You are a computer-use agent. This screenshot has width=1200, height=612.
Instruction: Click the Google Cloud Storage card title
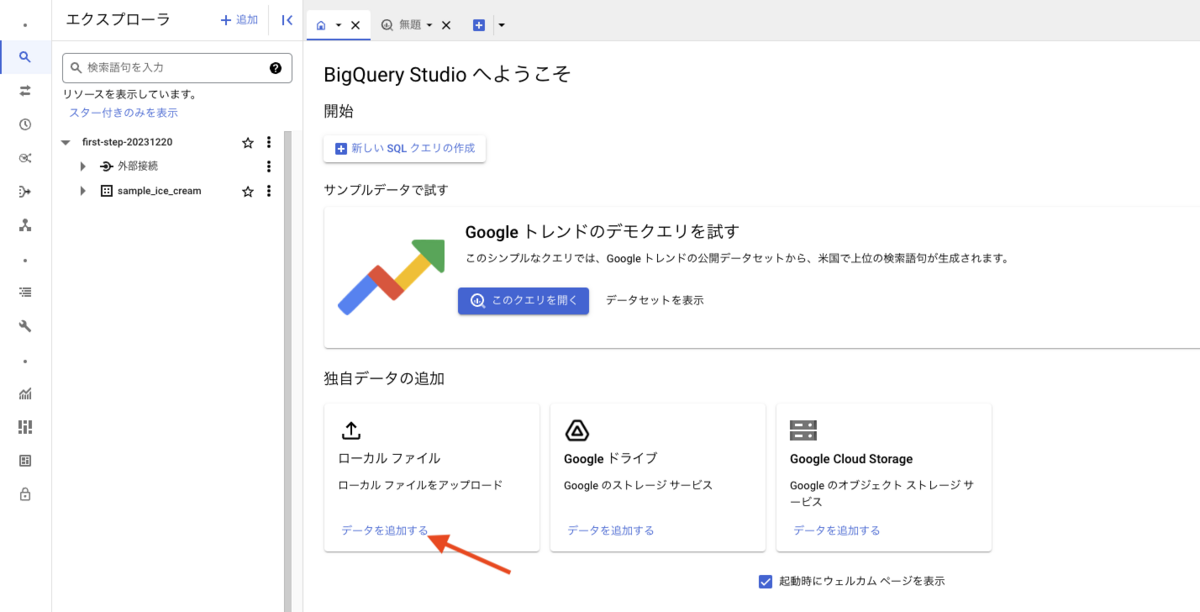[x=851, y=459]
